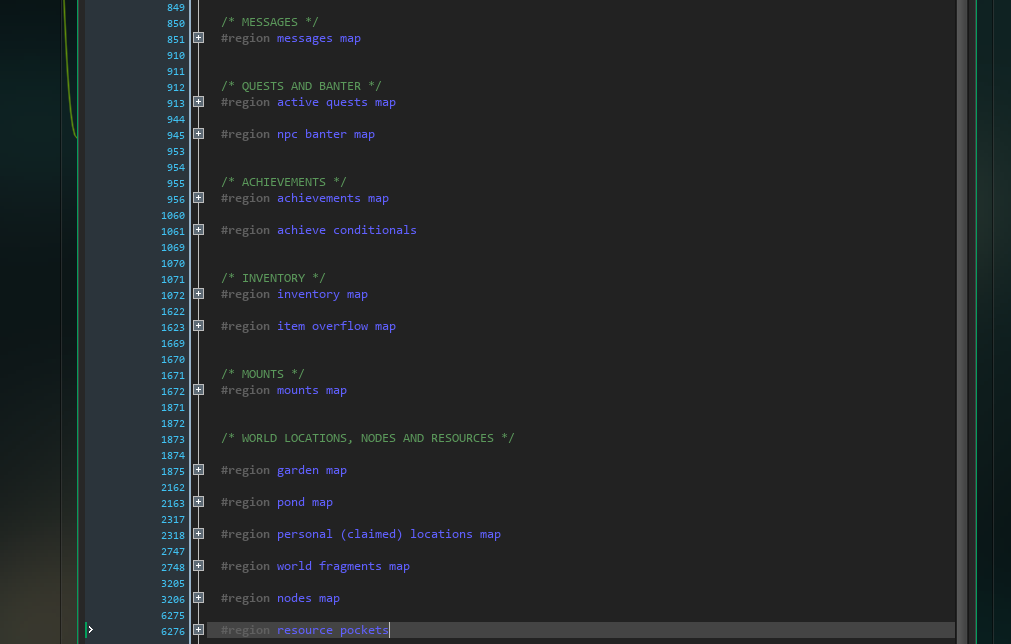Expand the item overflow map region
Screen dimensions: 1011x644
198,325
